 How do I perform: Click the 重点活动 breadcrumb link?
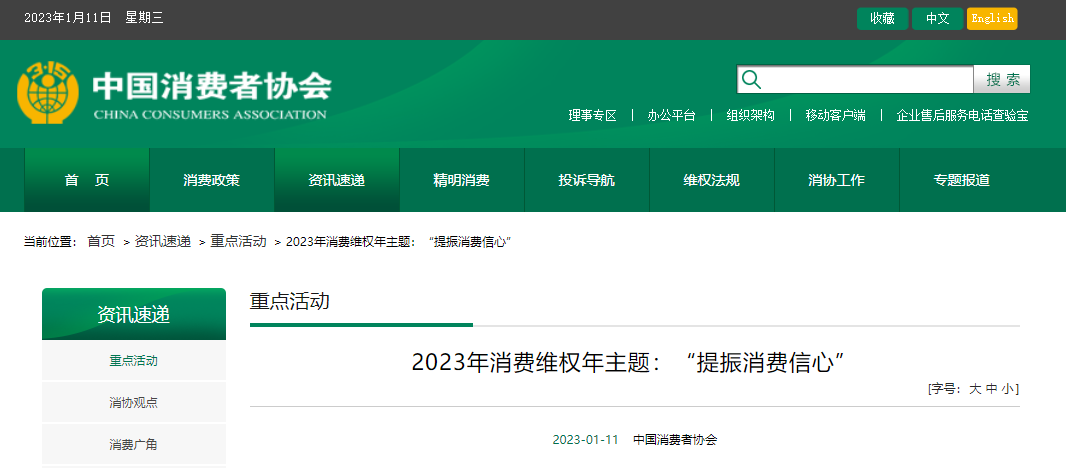(x=238, y=241)
